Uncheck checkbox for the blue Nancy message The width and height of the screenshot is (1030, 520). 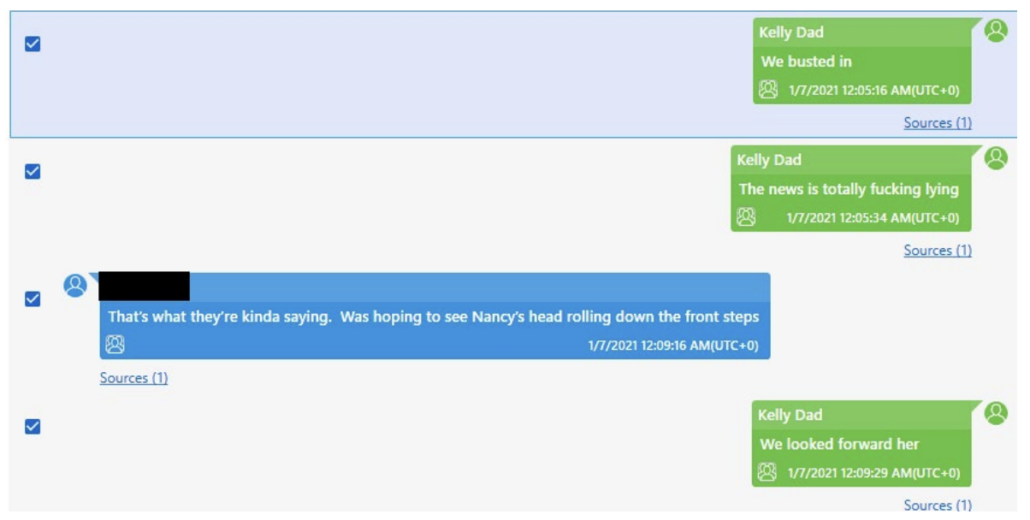32,299
